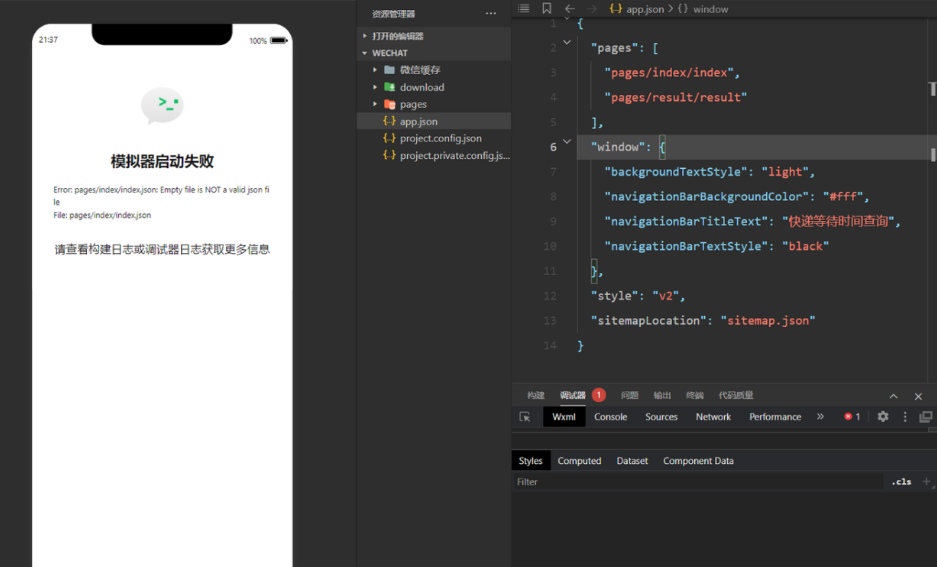
Task: Switch to the 终端 panel tab
Action: [694, 396]
